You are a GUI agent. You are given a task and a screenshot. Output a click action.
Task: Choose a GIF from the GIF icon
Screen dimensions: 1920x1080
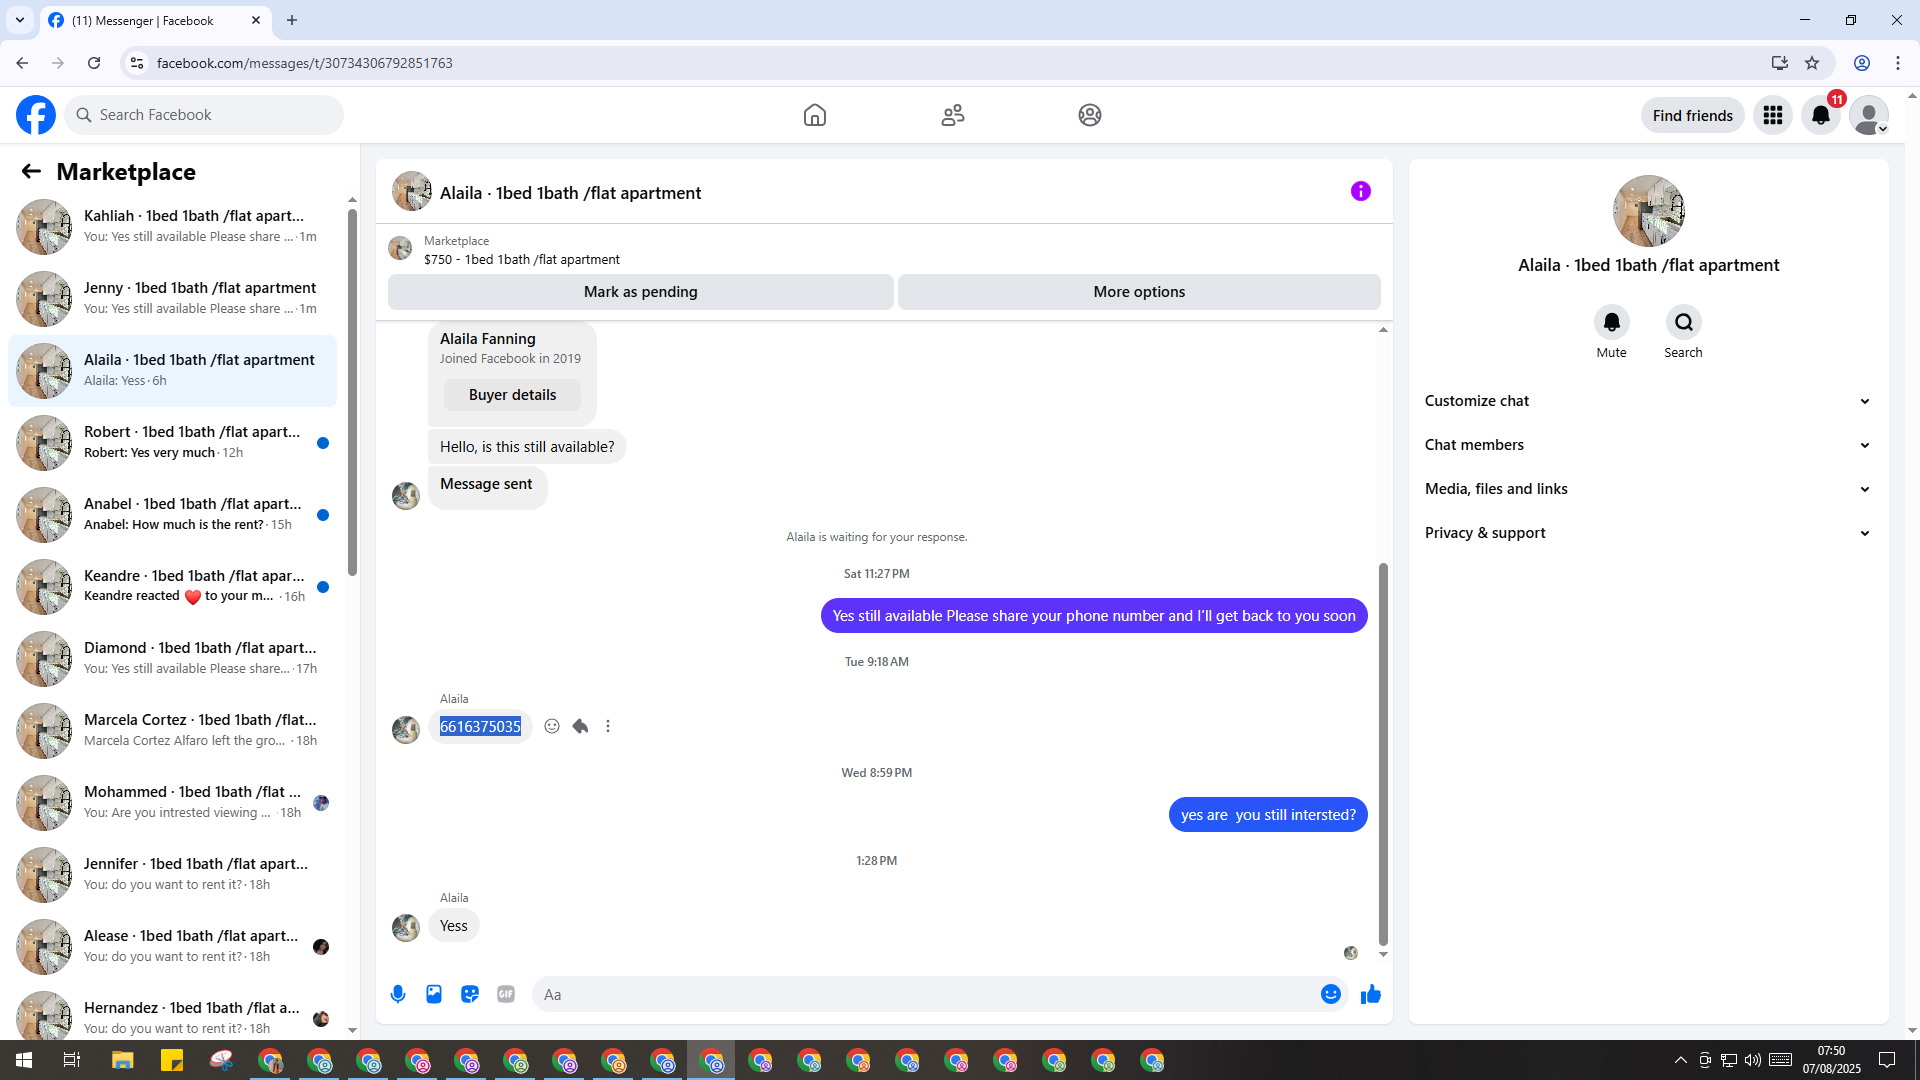point(506,994)
